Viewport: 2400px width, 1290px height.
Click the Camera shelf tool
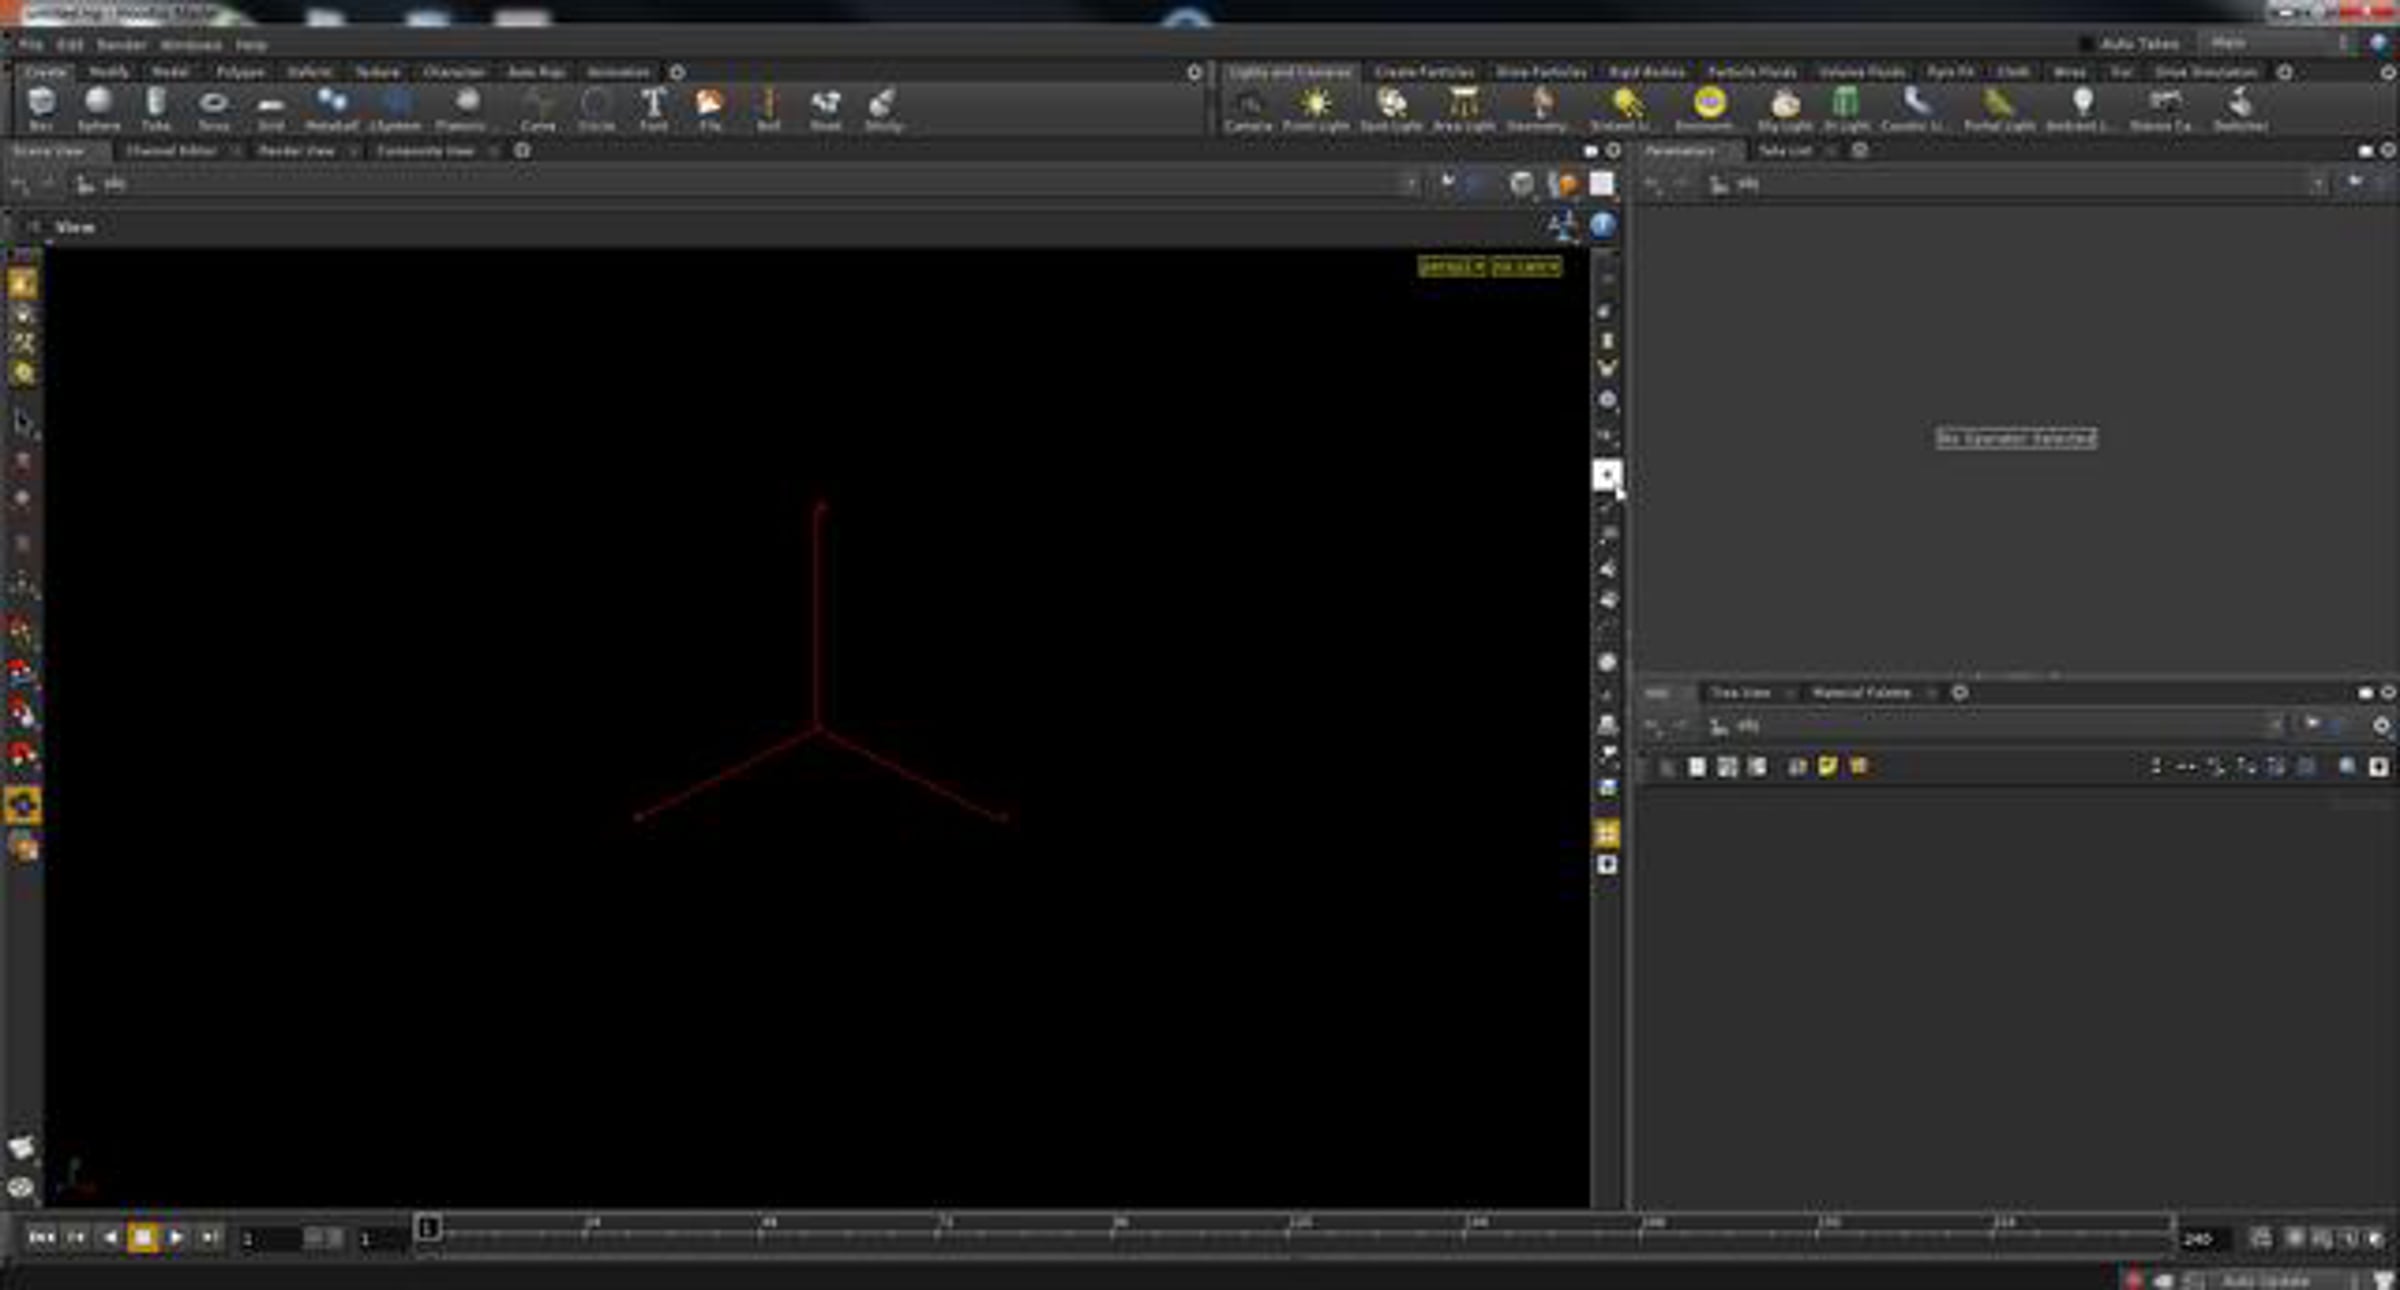coord(1248,108)
